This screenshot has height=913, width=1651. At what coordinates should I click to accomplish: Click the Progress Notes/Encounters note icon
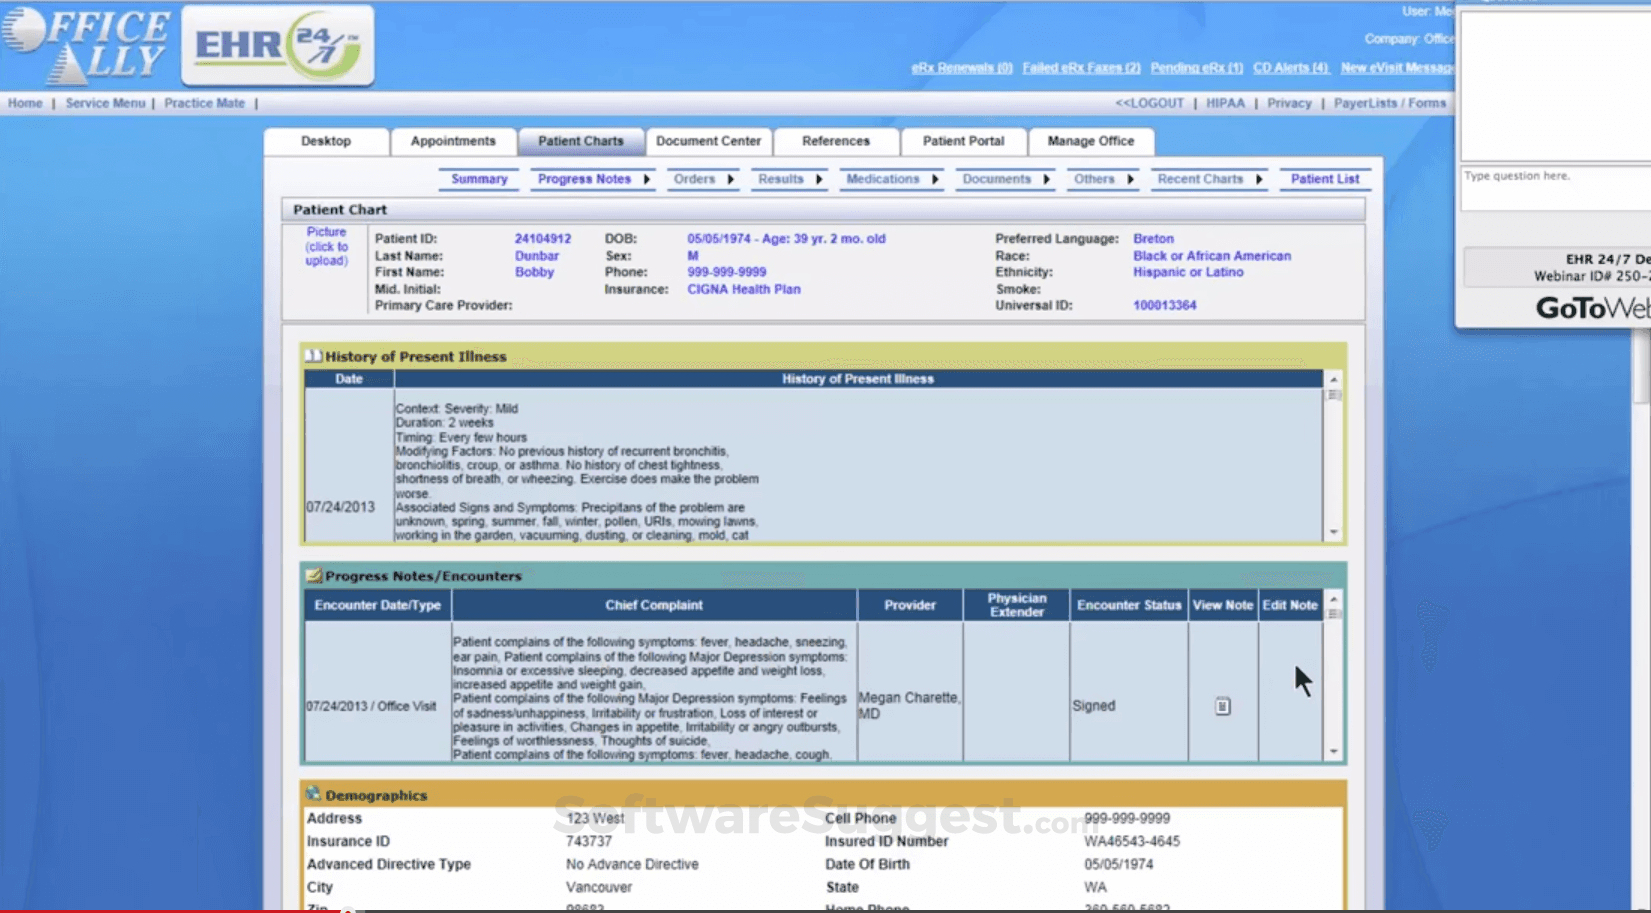pyautogui.click(x=313, y=575)
